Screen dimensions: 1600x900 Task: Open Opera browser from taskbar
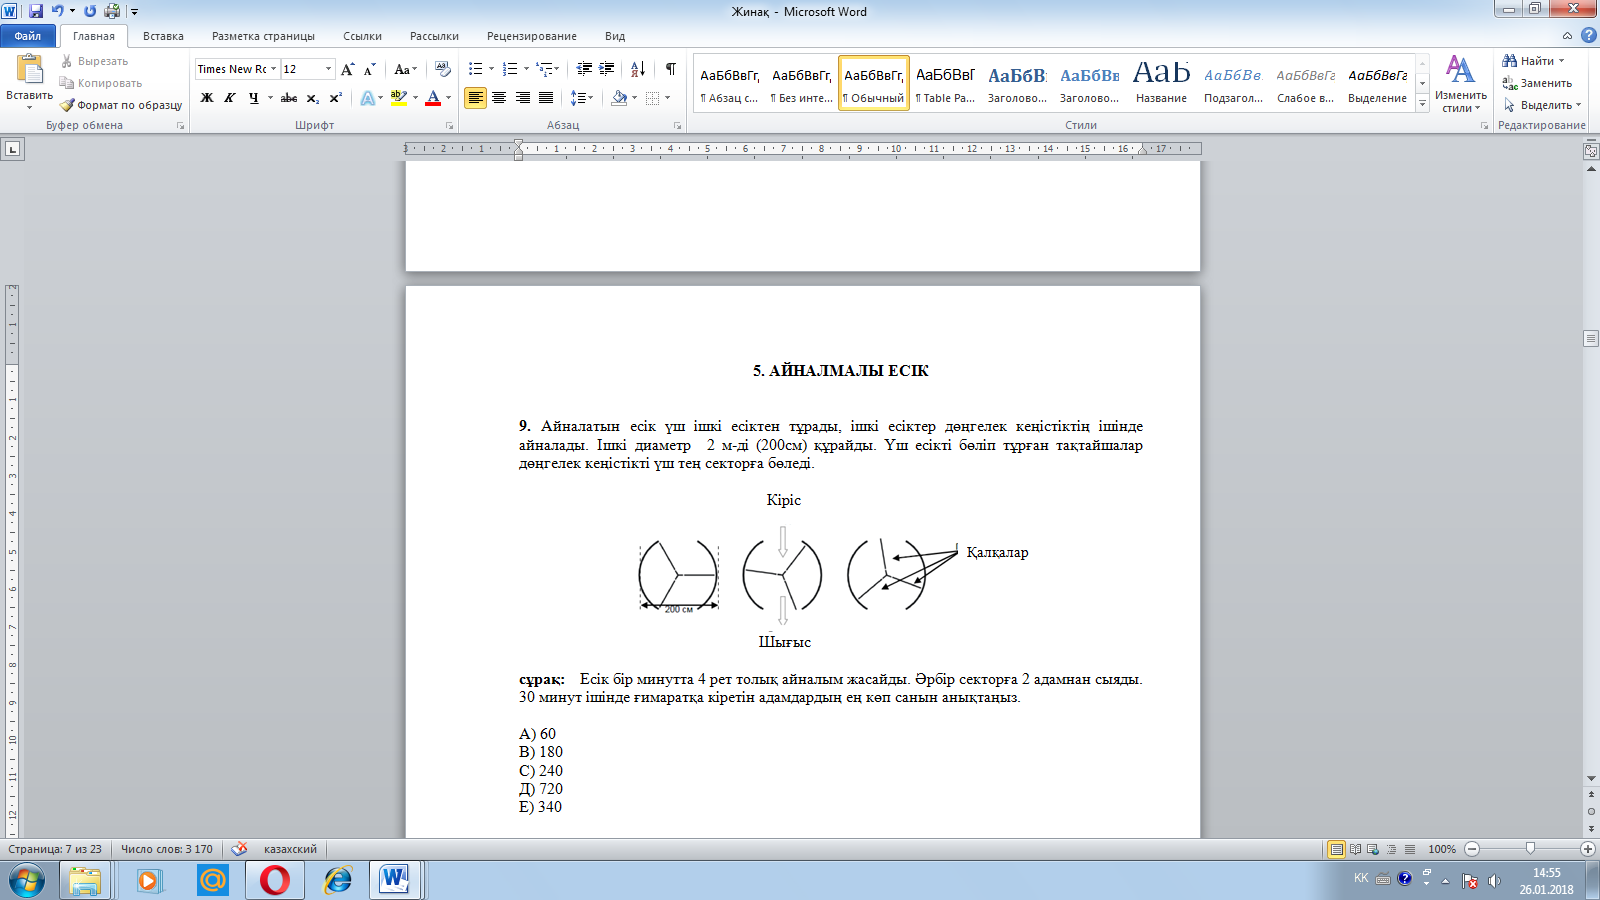click(275, 880)
